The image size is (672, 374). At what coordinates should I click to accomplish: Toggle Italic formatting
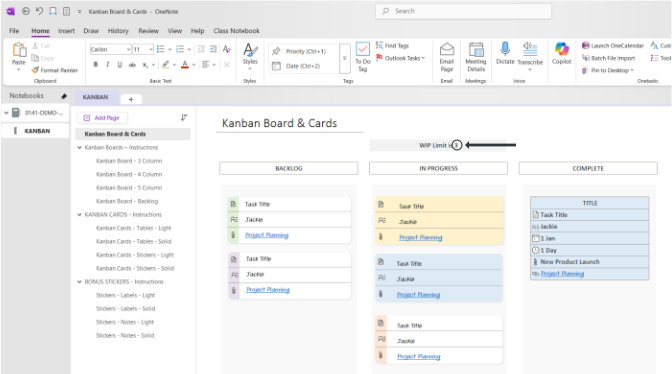[x=108, y=65]
